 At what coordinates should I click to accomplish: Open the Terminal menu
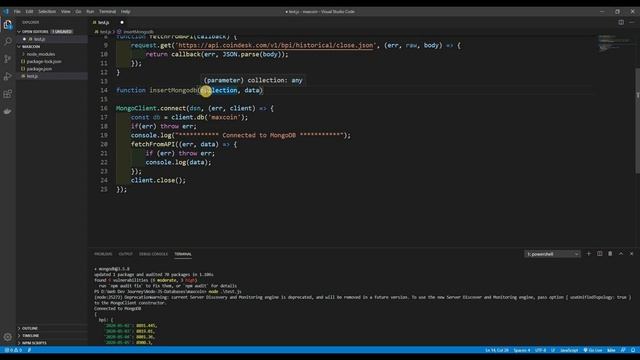click(107, 11)
